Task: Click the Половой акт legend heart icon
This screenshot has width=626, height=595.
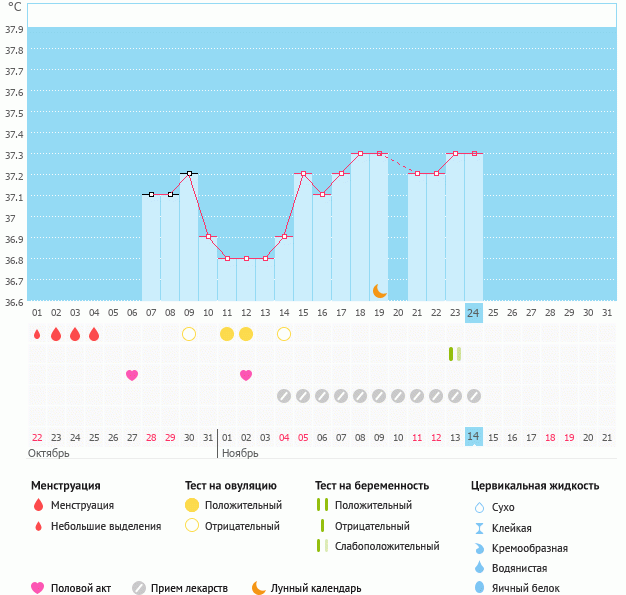Action: pos(38,588)
